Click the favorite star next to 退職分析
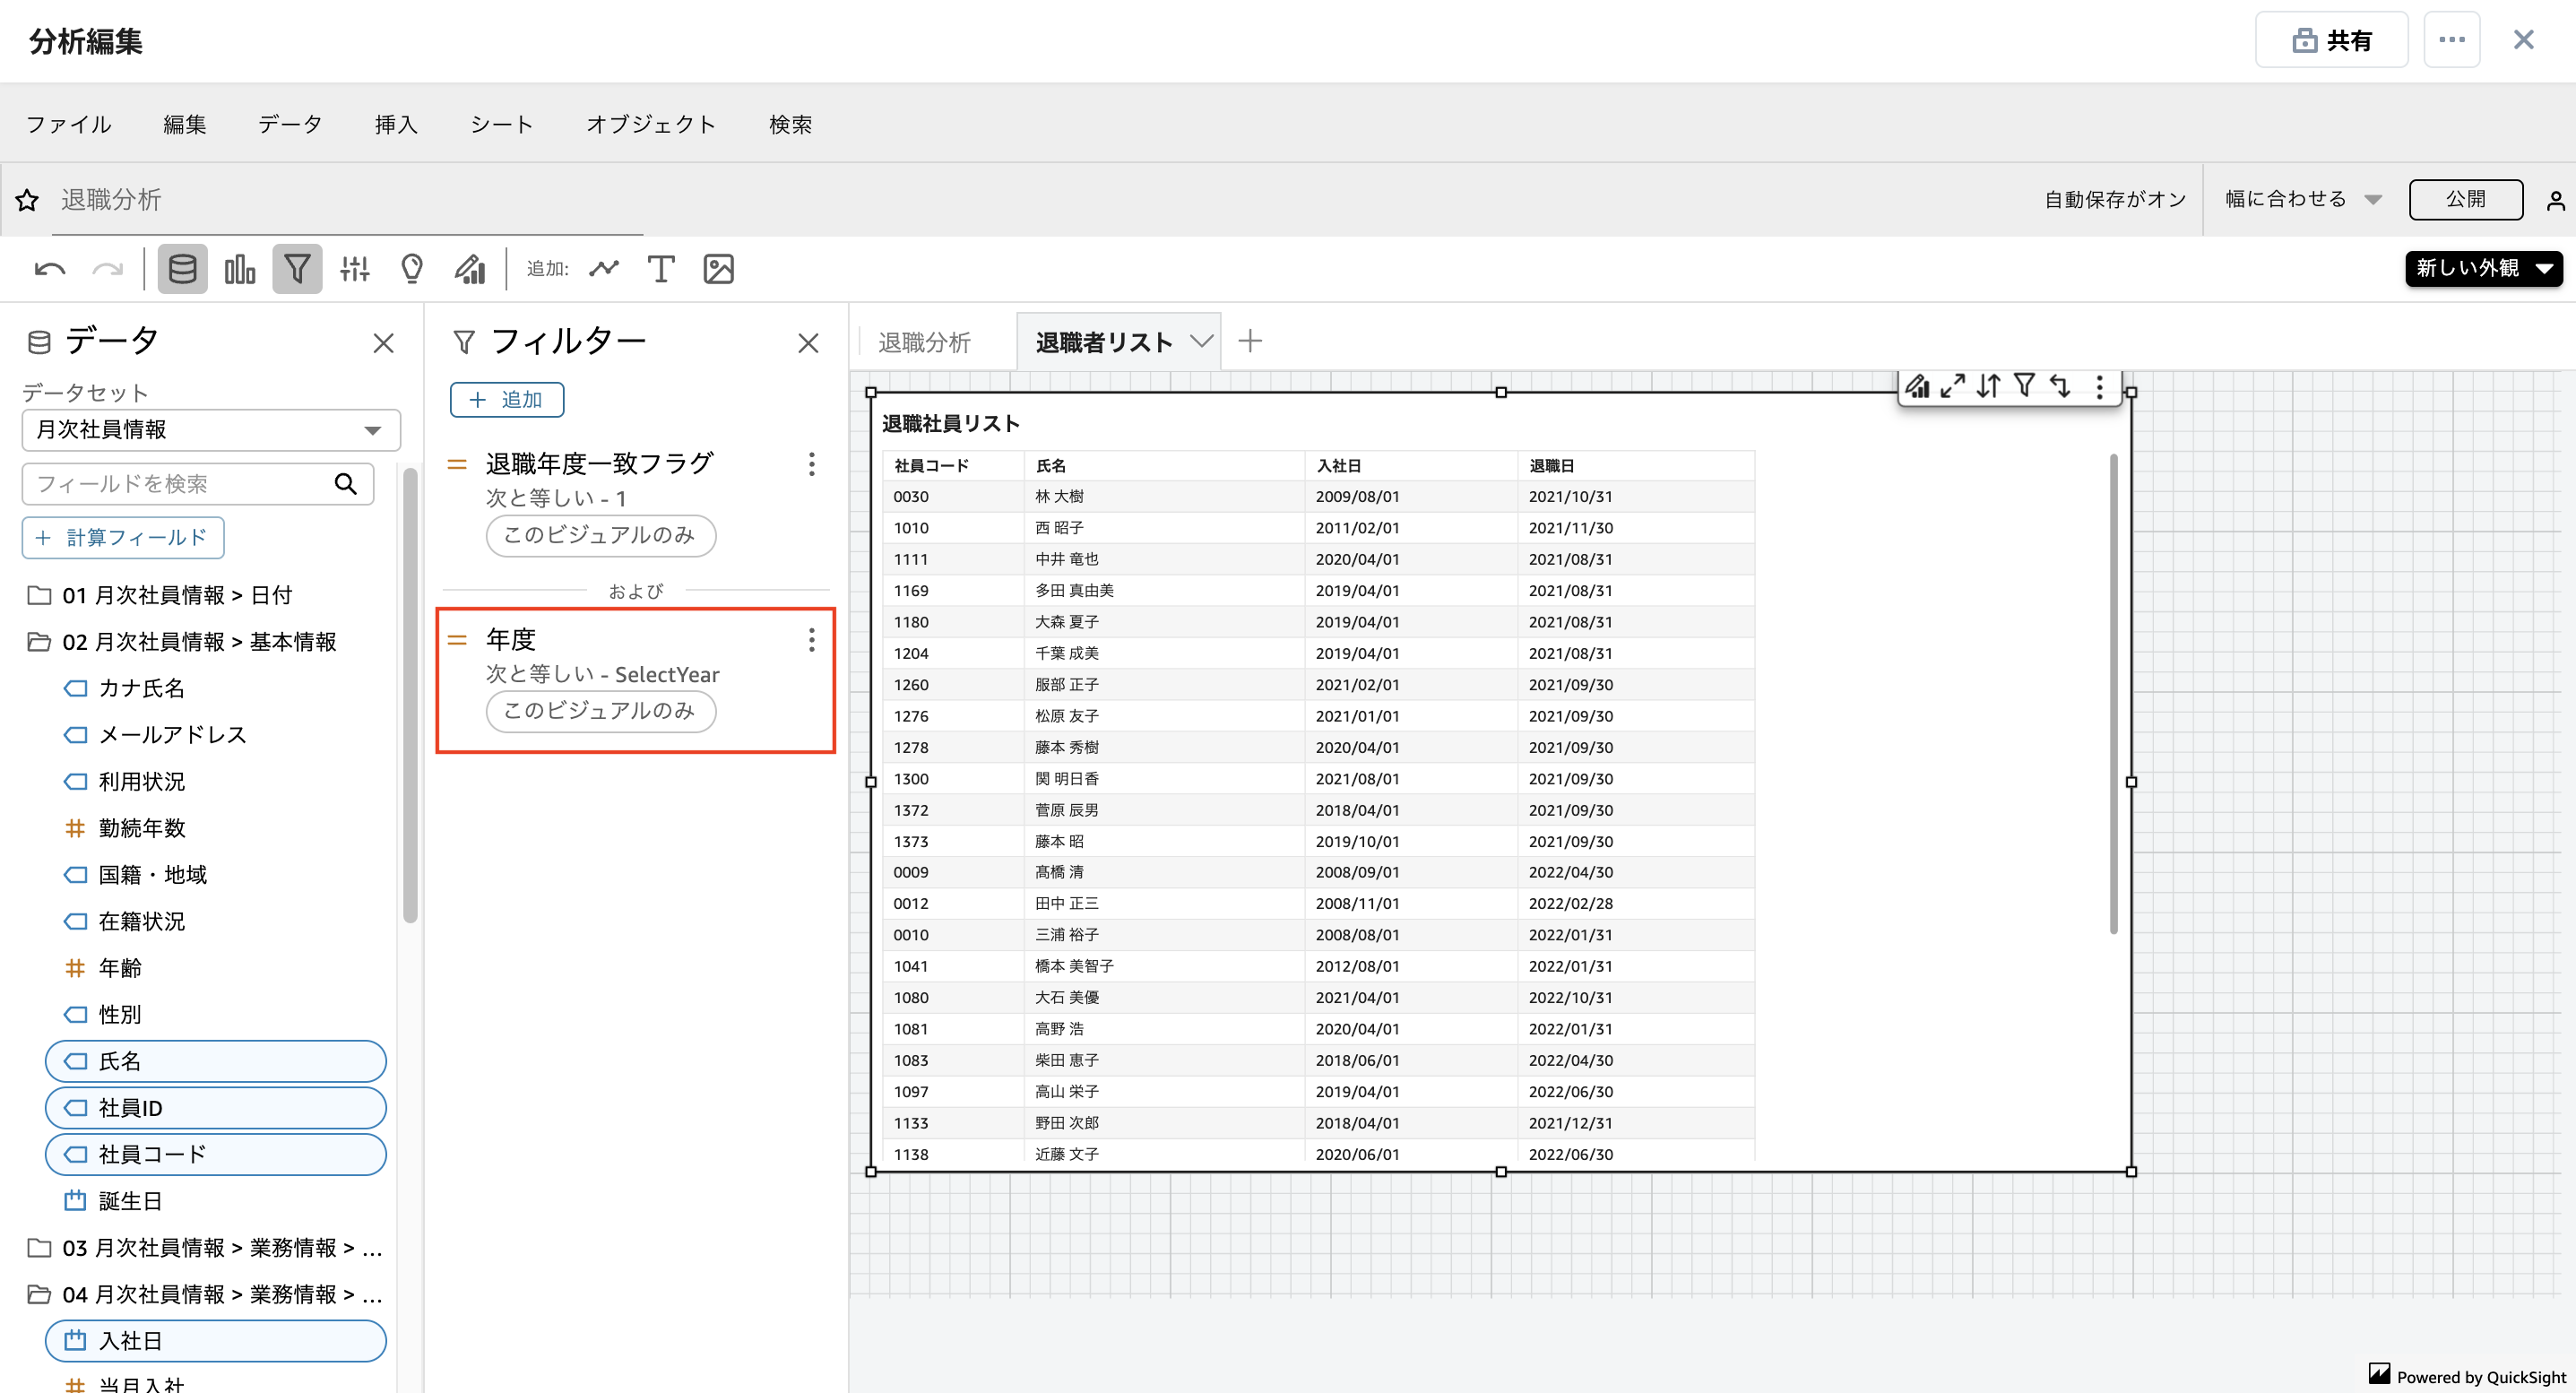The image size is (2576, 1393). coord(27,200)
